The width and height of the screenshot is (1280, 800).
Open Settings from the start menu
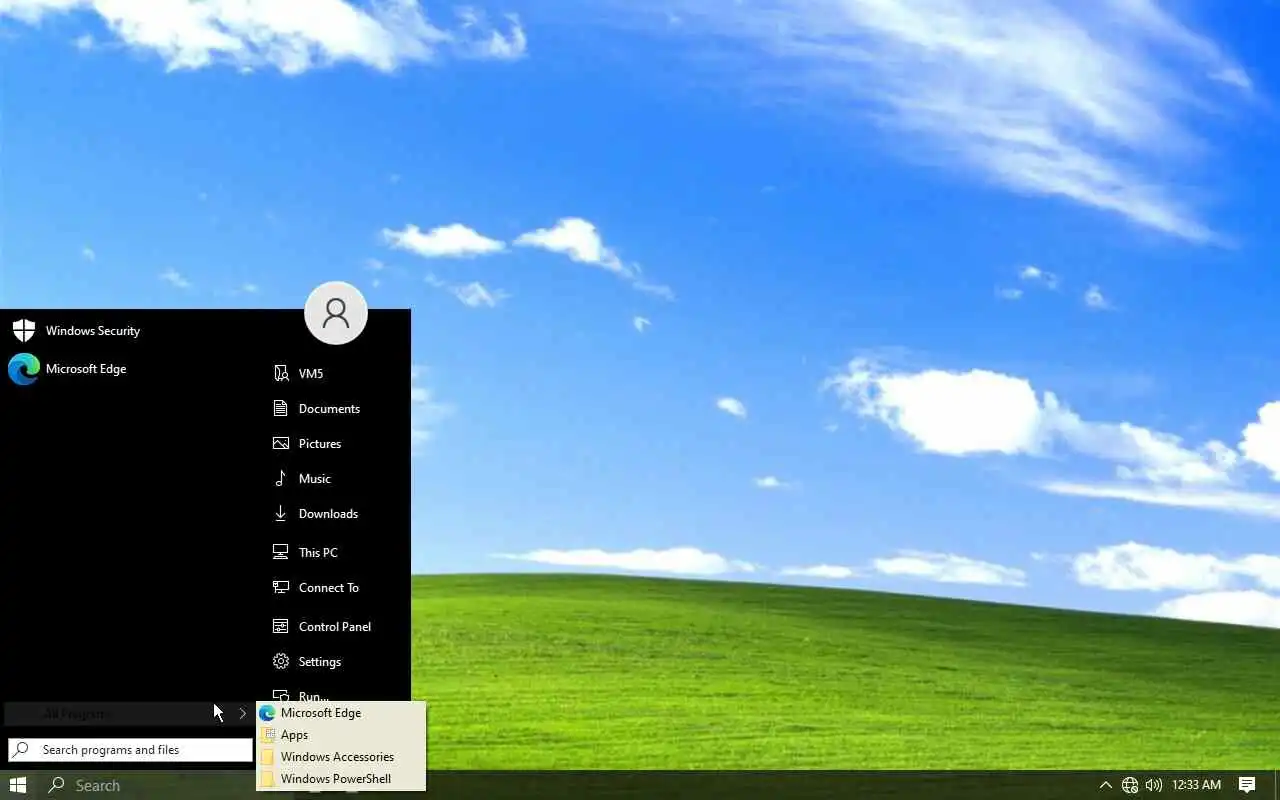(335, 662)
